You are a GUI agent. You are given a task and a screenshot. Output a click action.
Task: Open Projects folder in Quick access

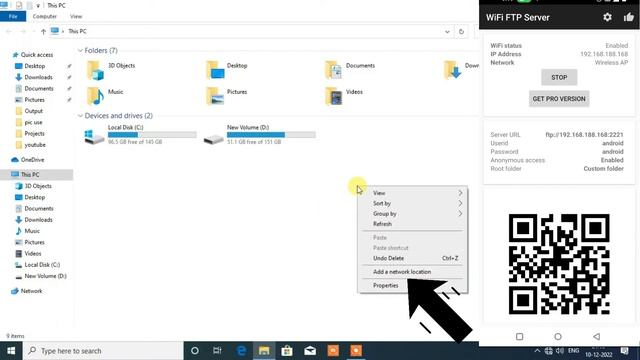34,133
